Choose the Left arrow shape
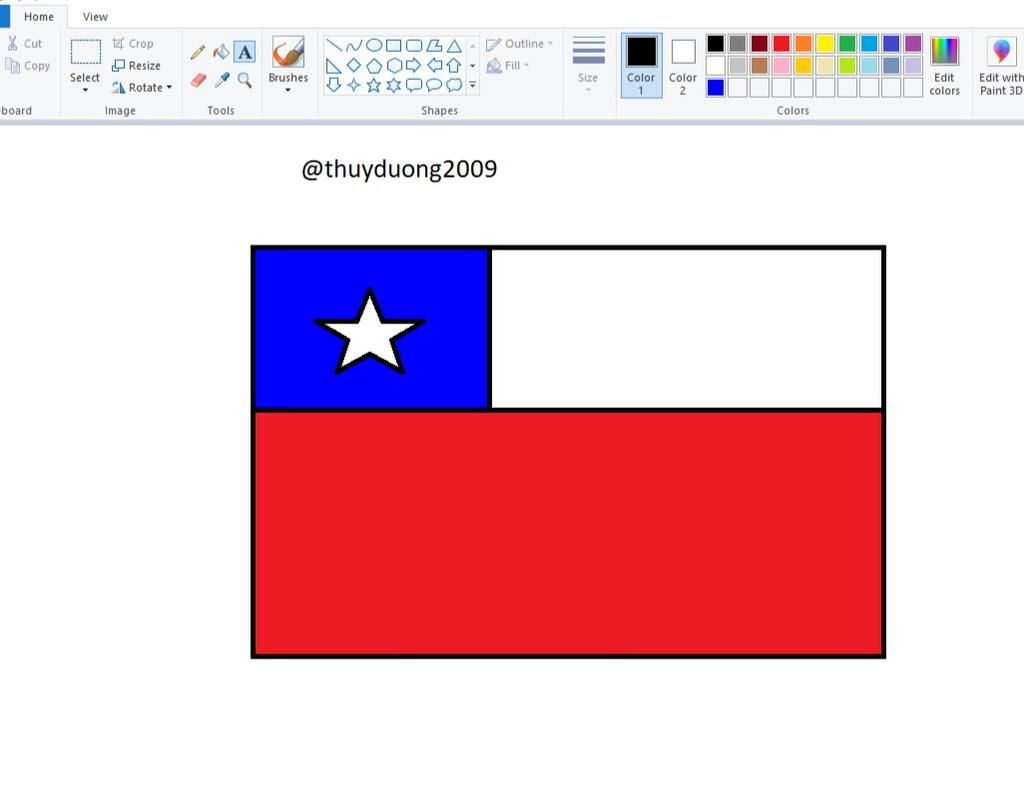Viewport: 1024px width, 799px height. [434, 65]
